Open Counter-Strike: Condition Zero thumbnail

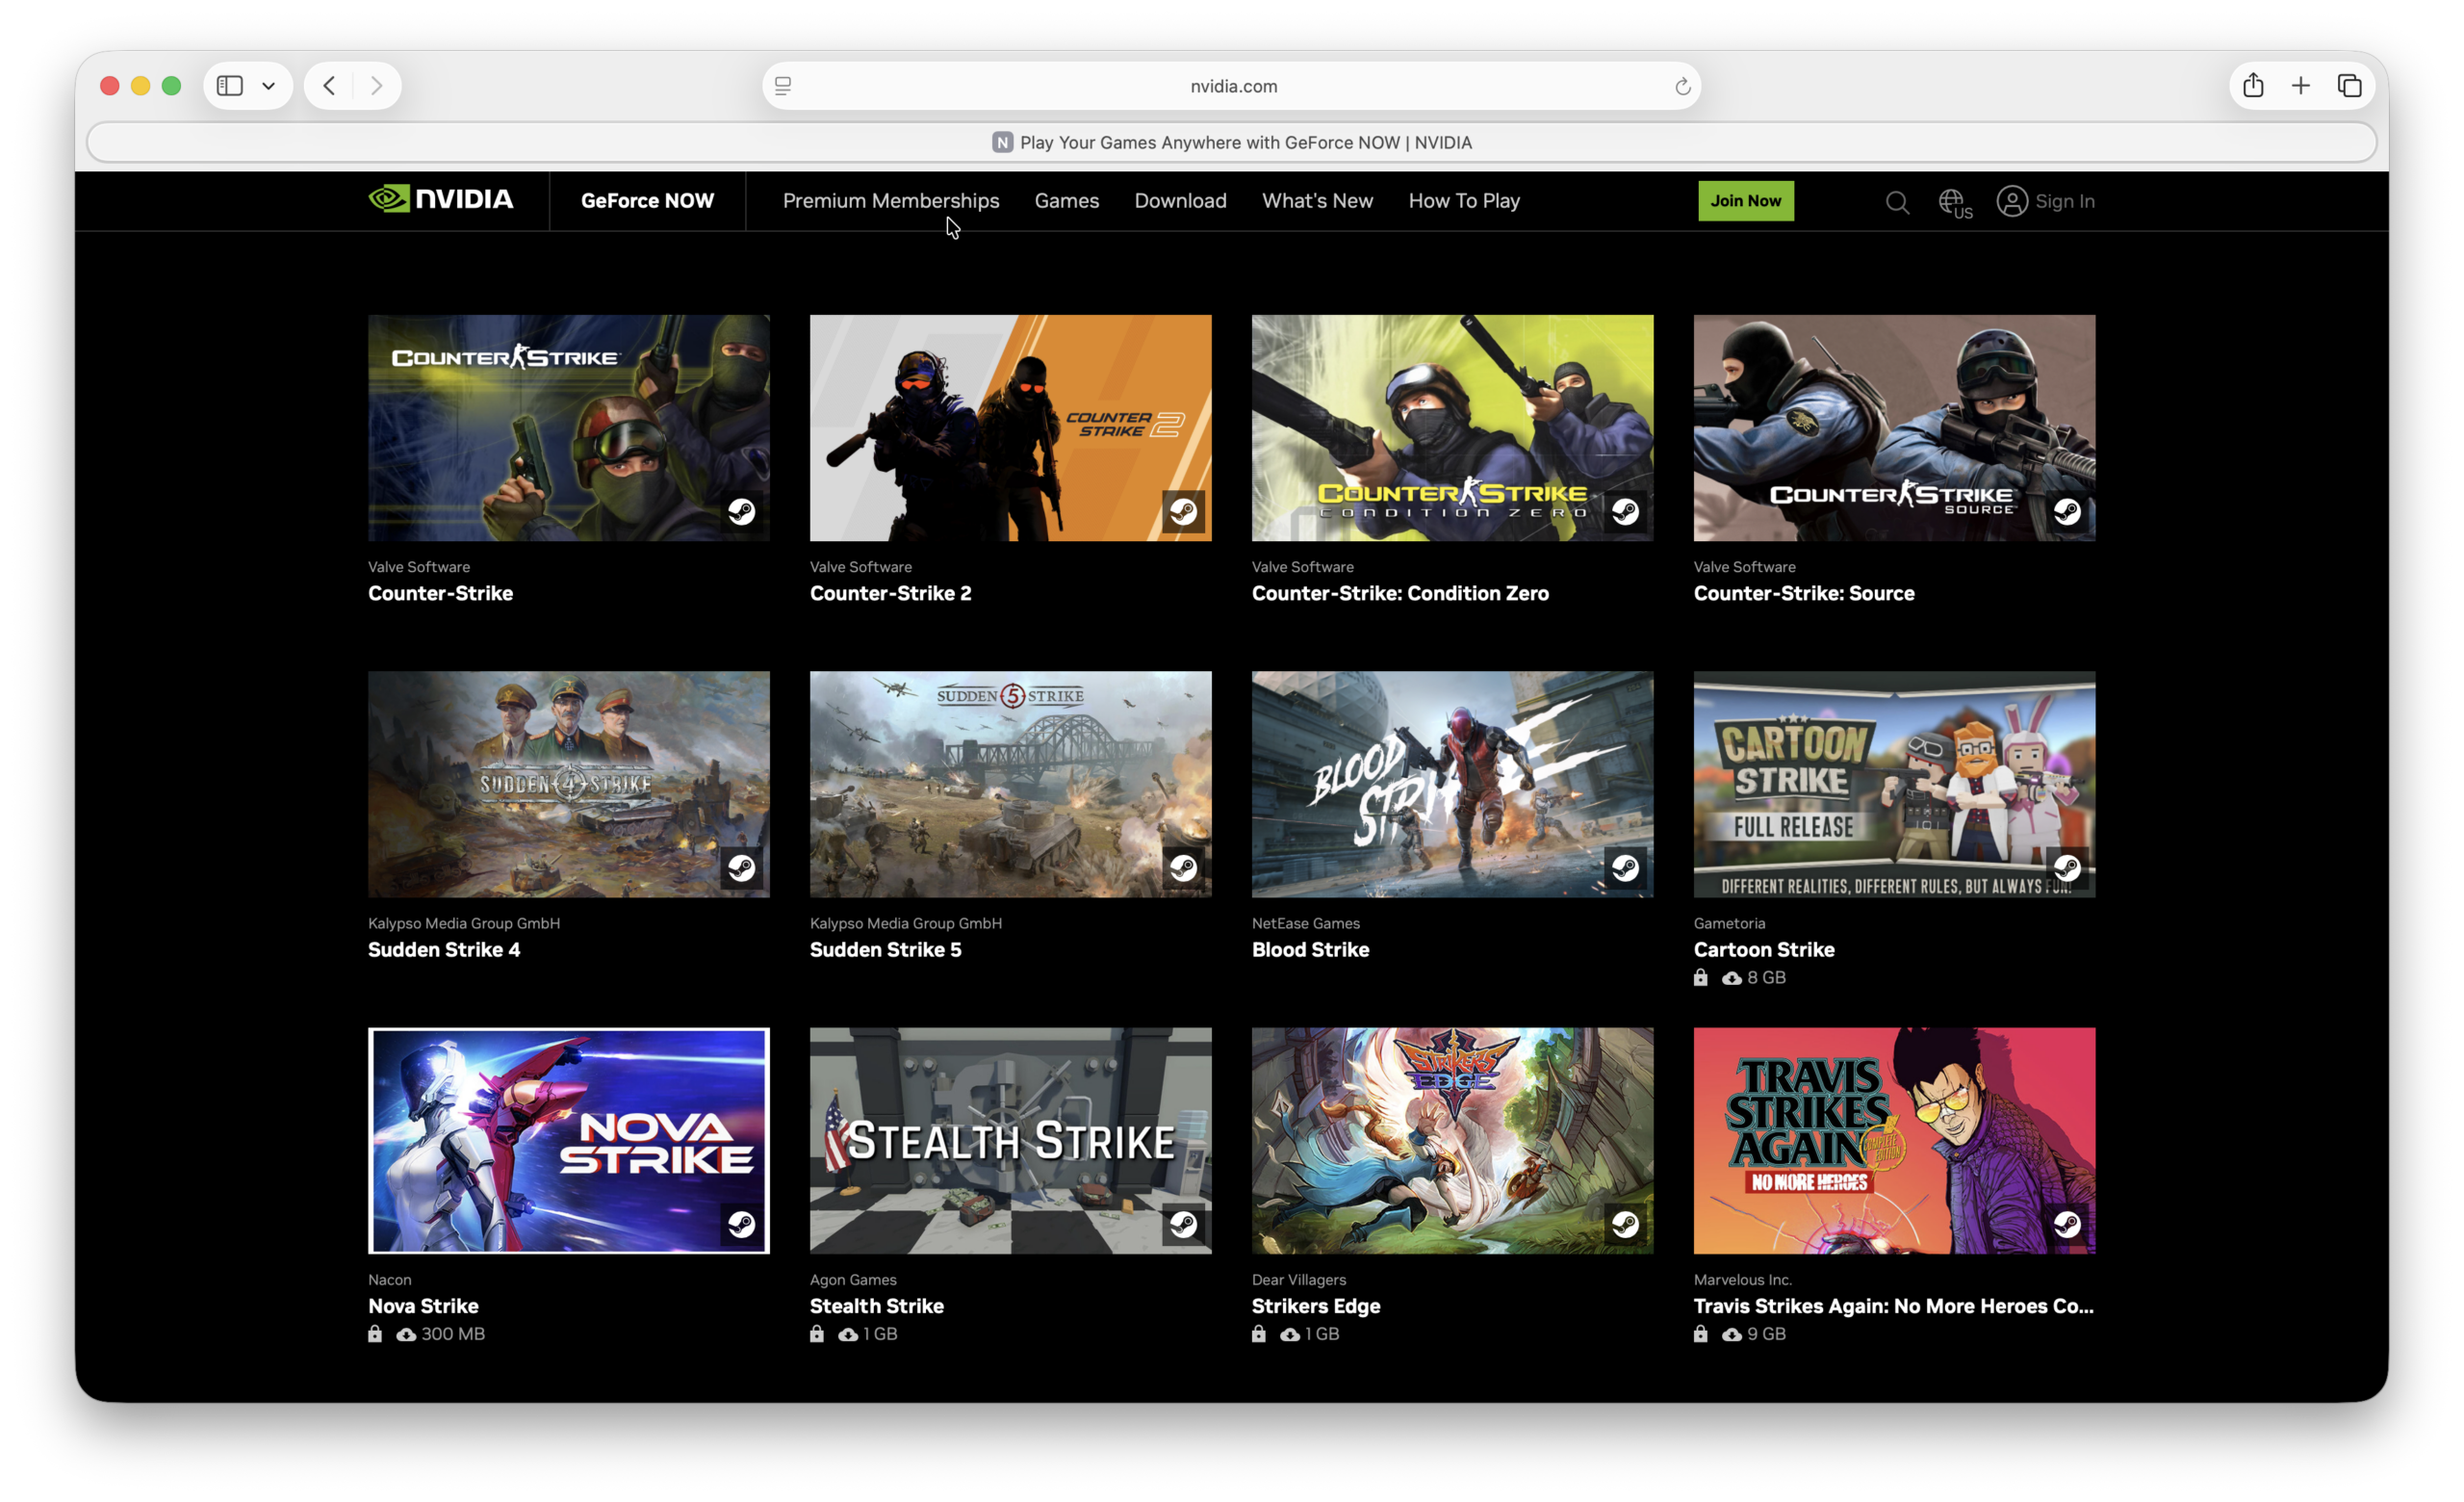pos(1452,428)
